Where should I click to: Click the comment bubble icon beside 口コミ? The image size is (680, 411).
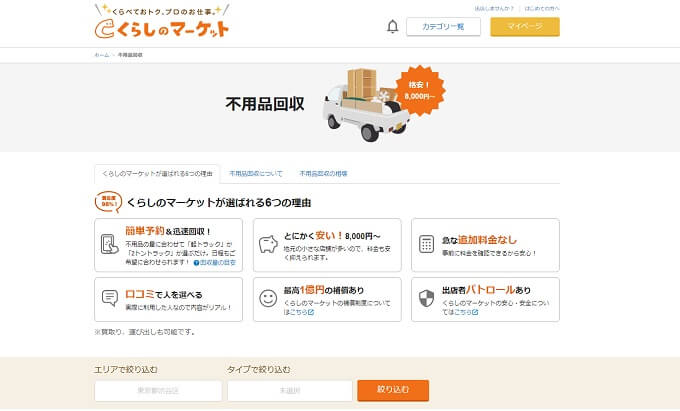[110, 298]
